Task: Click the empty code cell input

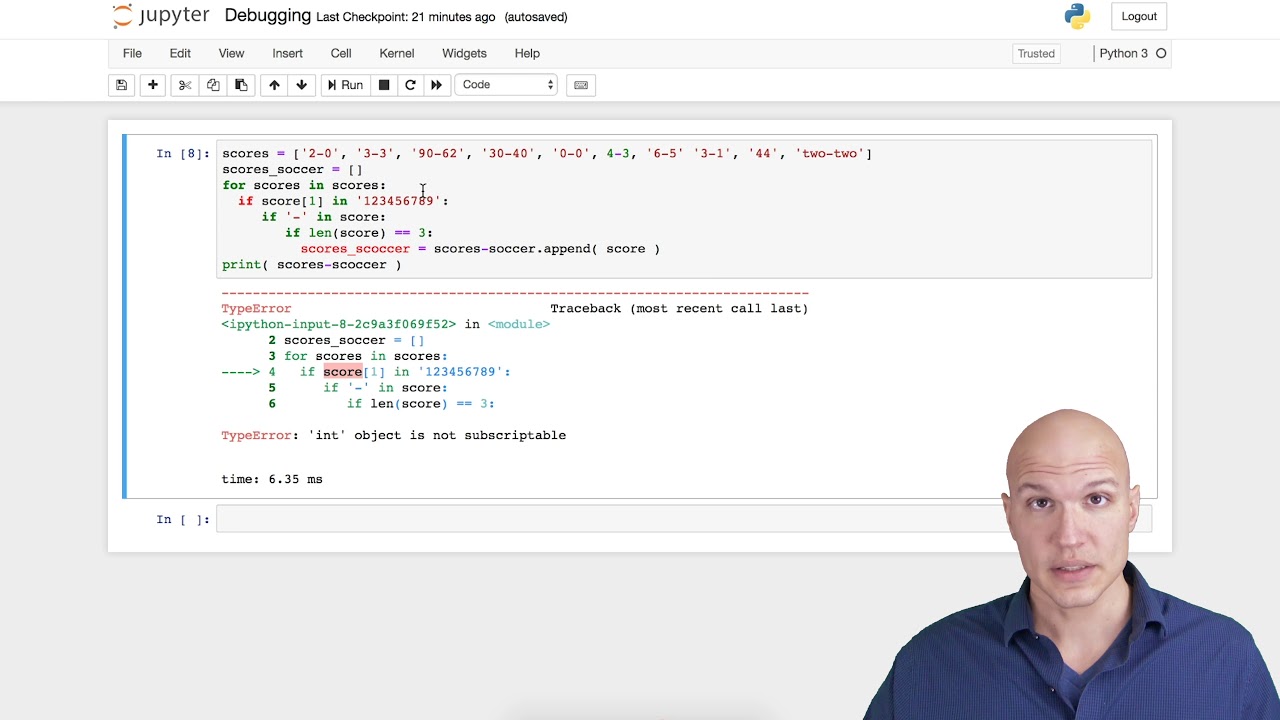Action: (x=684, y=519)
